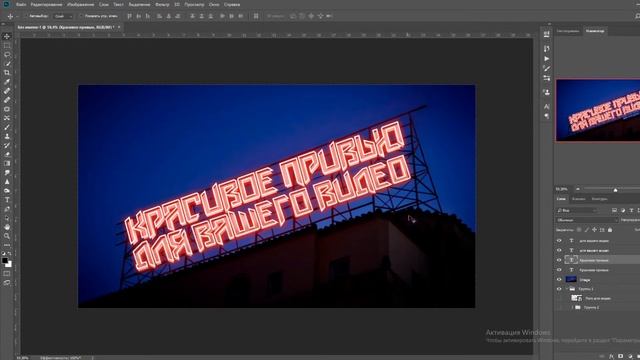Hide the Группа 1 group
Image resolution: width=640 pixels, height=360 pixels.
559,289
